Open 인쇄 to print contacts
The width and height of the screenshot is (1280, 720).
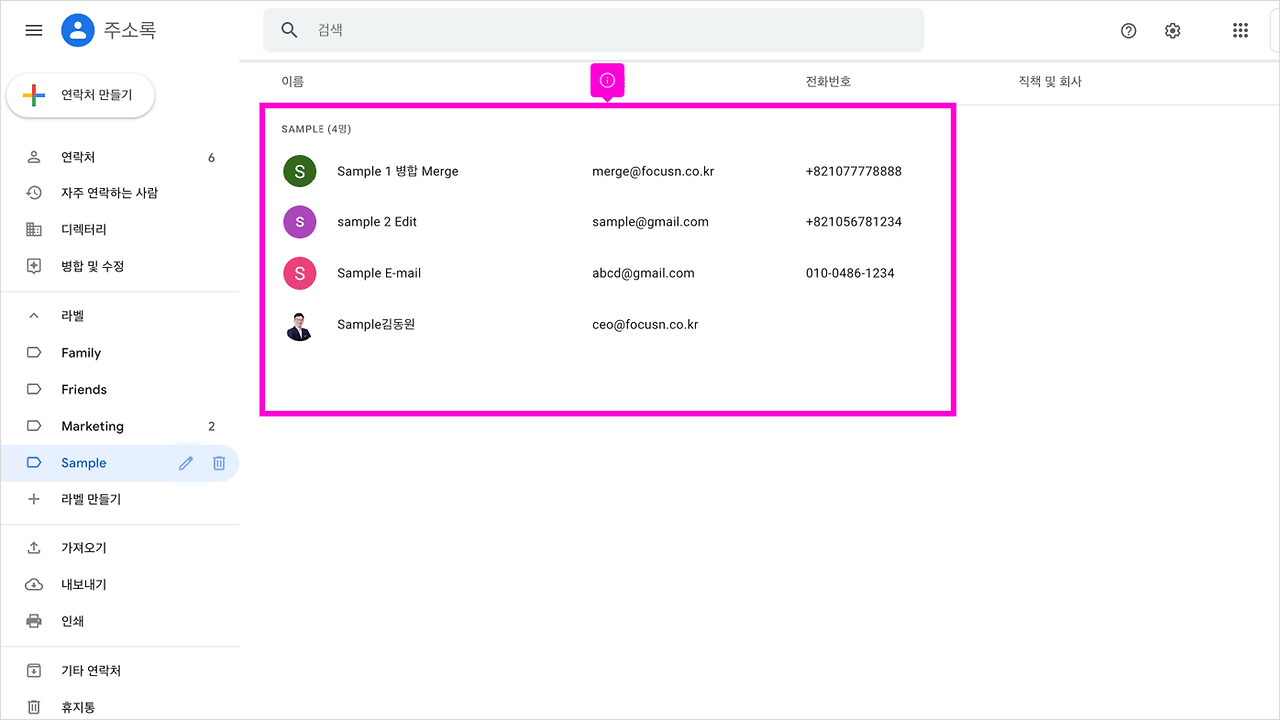74,620
